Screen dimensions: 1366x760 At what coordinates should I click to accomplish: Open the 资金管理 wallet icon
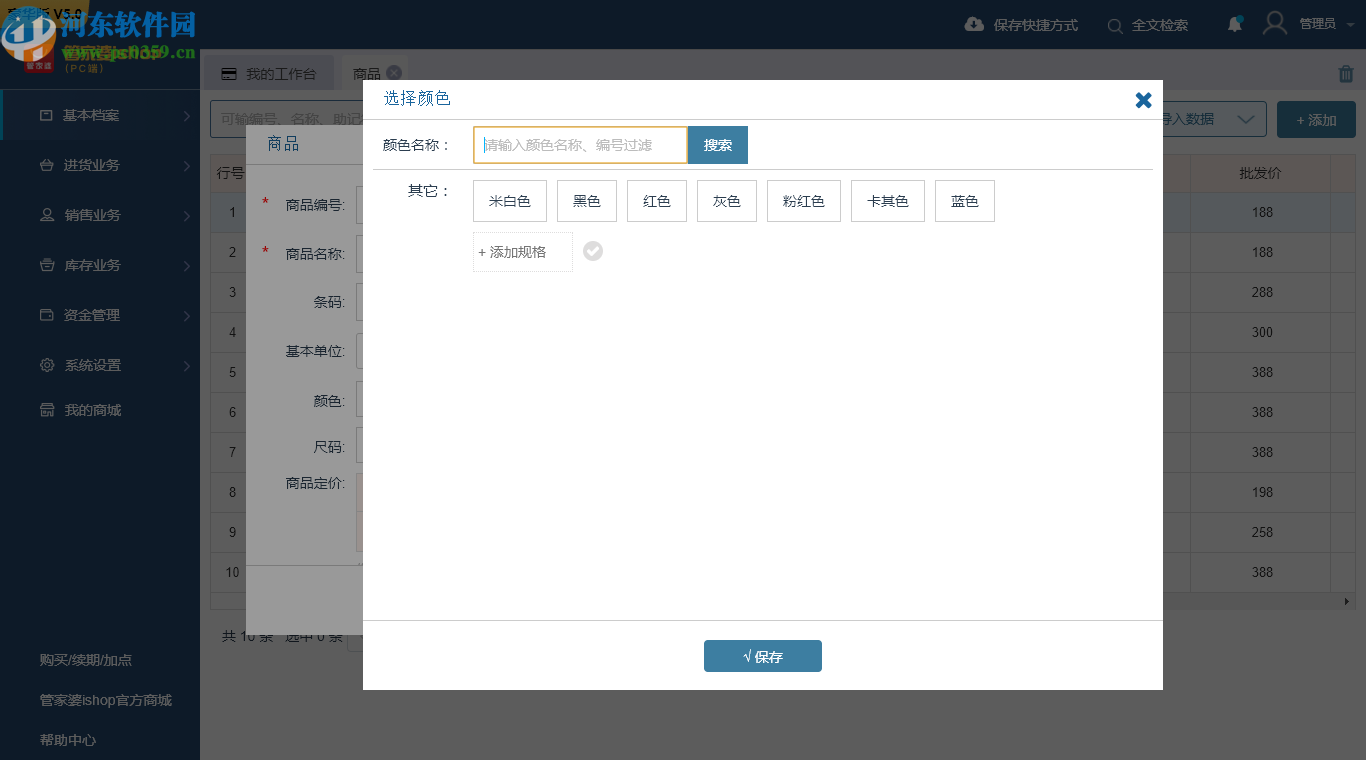click(44, 315)
